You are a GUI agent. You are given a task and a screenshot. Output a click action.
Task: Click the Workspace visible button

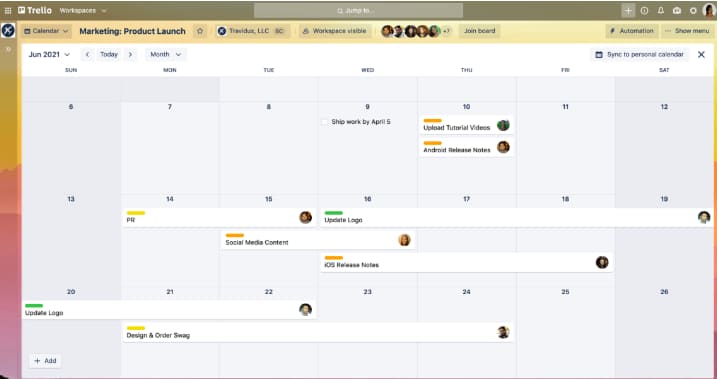(335, 31)
